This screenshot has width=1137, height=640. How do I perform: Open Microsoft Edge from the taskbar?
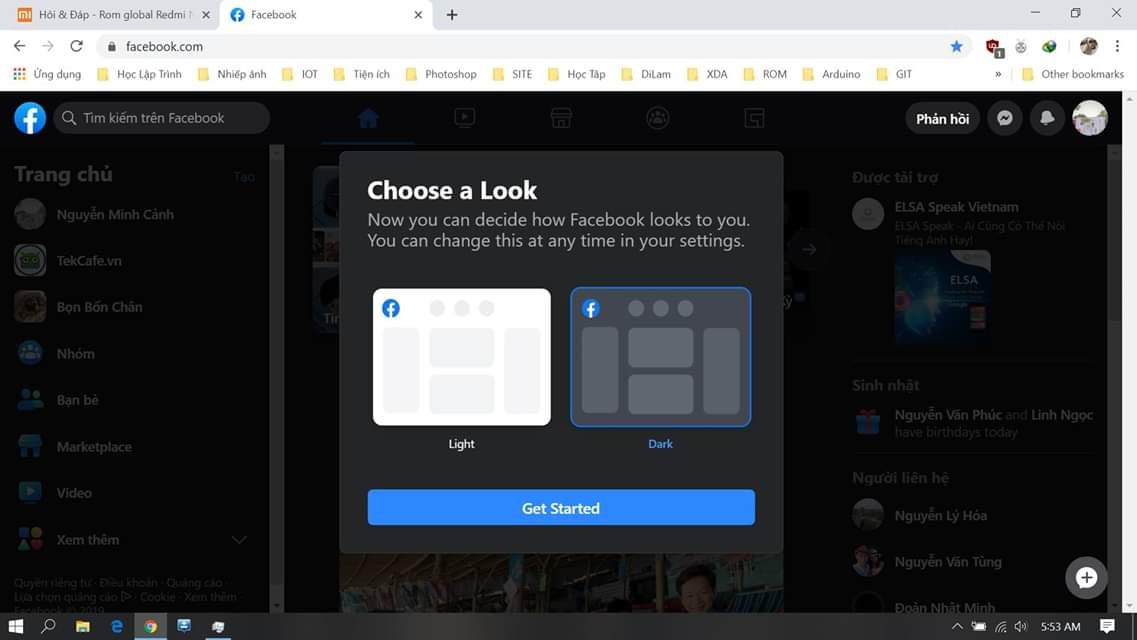pos(117,626)
